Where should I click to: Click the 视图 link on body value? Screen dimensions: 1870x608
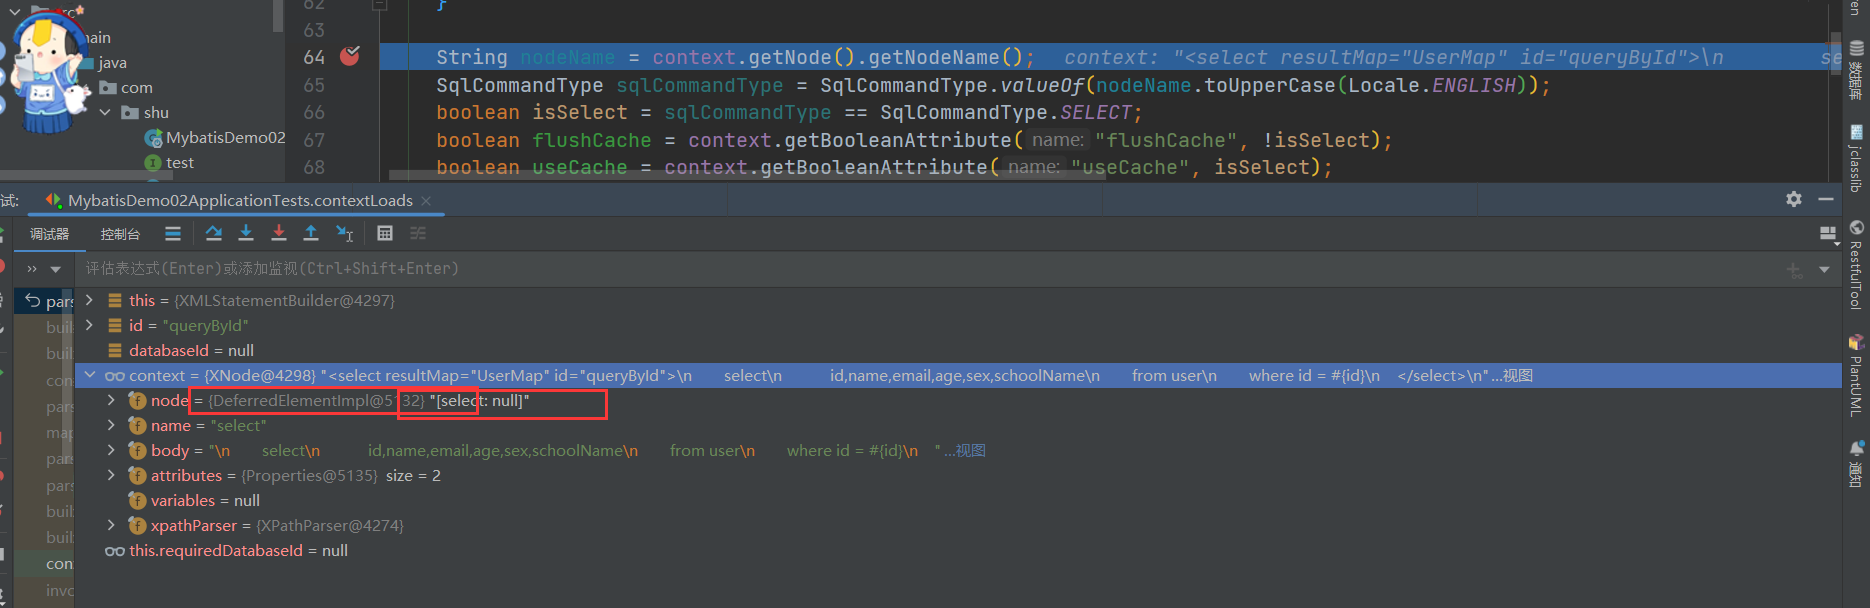point(970,450)
